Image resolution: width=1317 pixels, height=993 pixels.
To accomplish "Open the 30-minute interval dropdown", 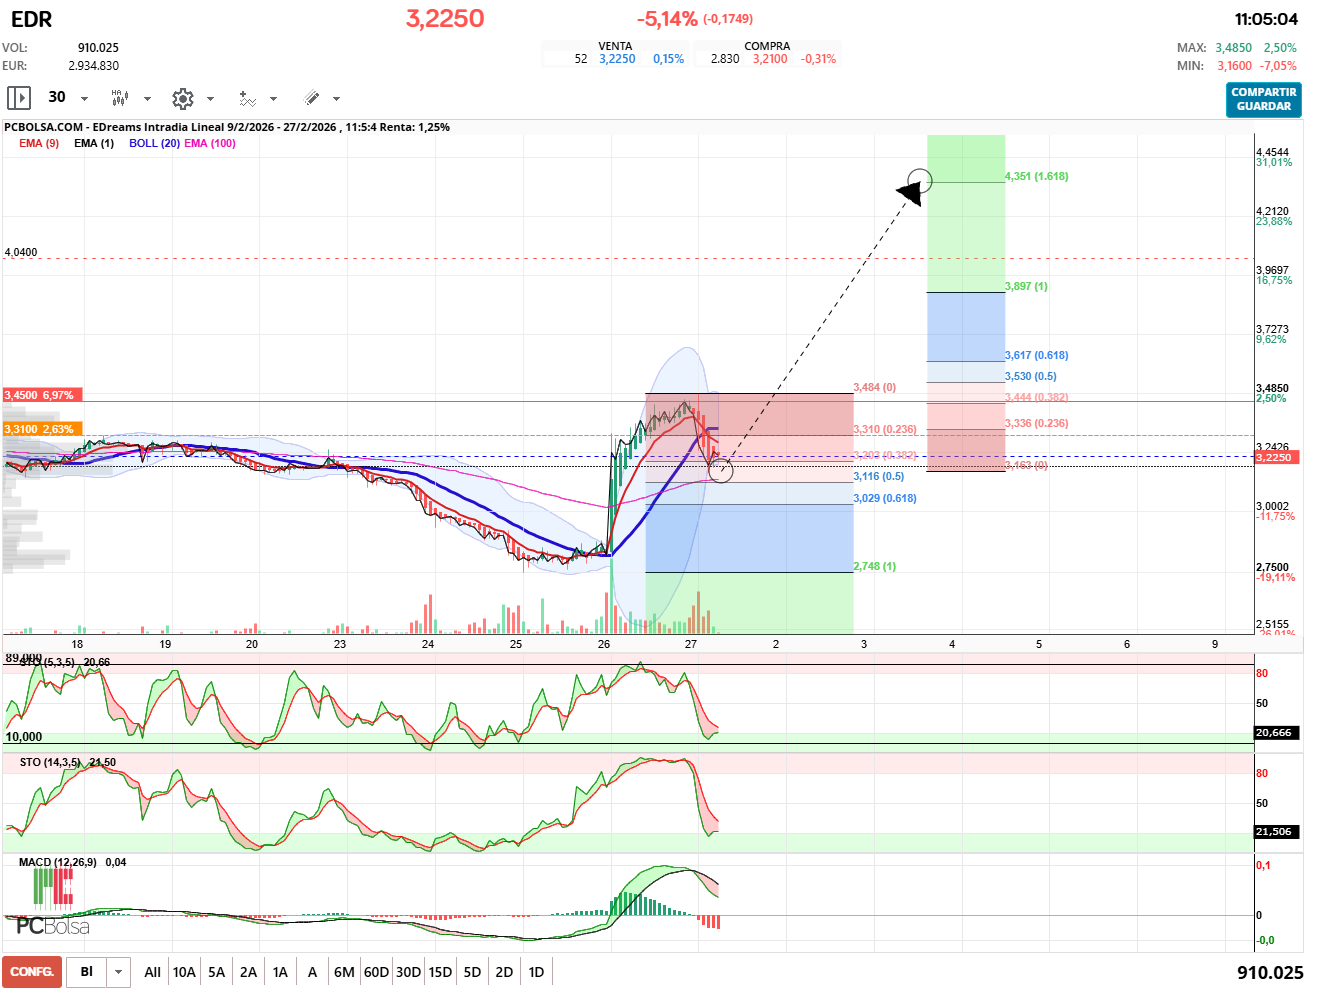I will pyautogui.click(x=84, y=99).
